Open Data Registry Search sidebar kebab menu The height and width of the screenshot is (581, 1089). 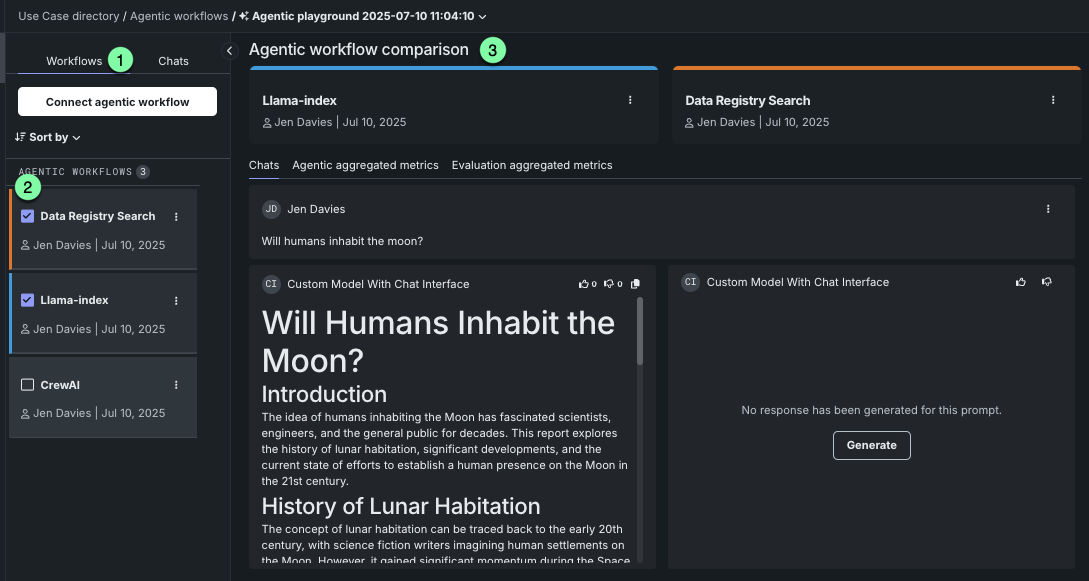point(177,216)
